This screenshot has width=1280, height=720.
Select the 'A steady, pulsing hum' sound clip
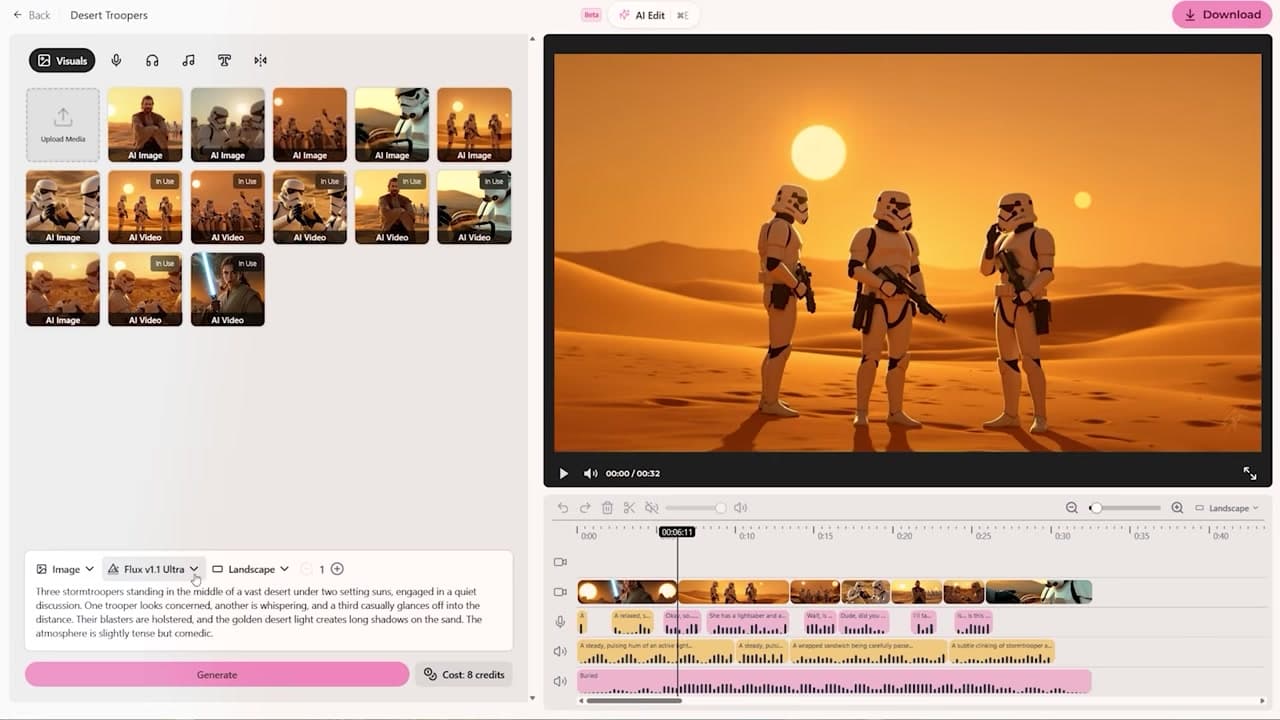coord(656,652)
